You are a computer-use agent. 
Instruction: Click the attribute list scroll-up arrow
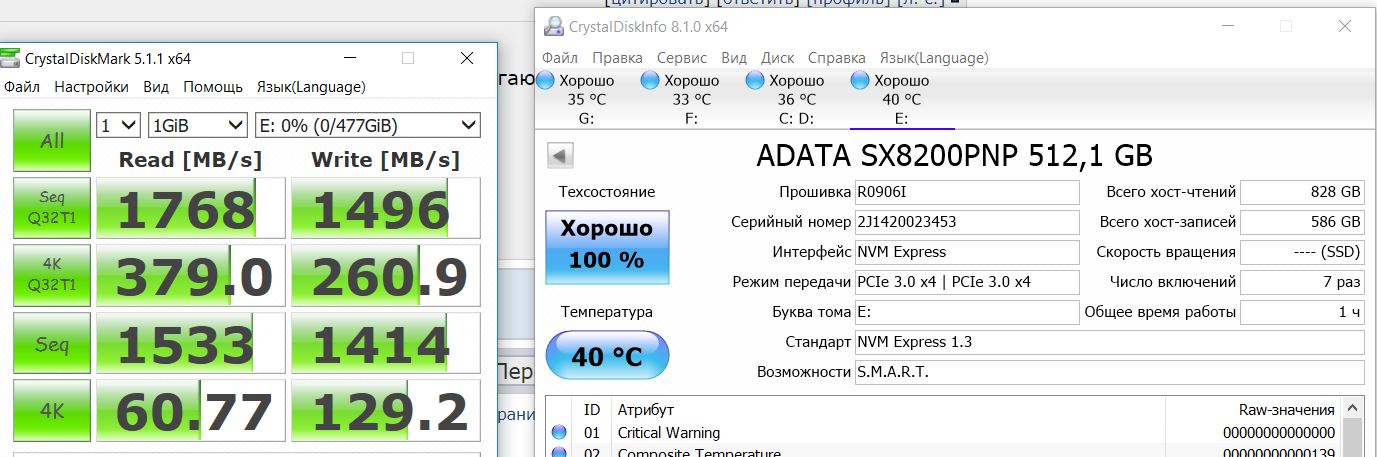click(1351, 408)
